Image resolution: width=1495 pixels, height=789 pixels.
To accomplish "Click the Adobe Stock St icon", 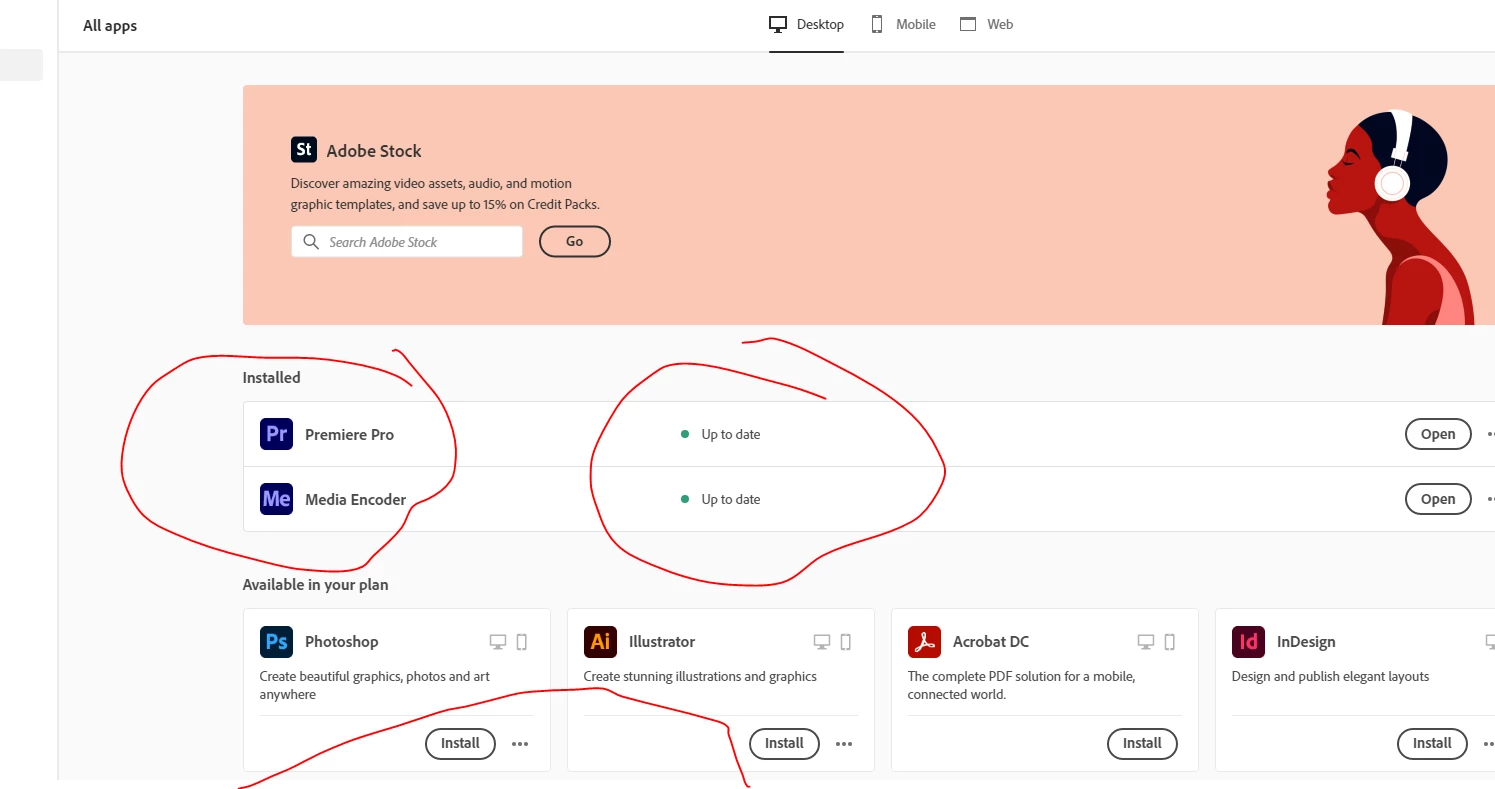I will click(304, 150).
